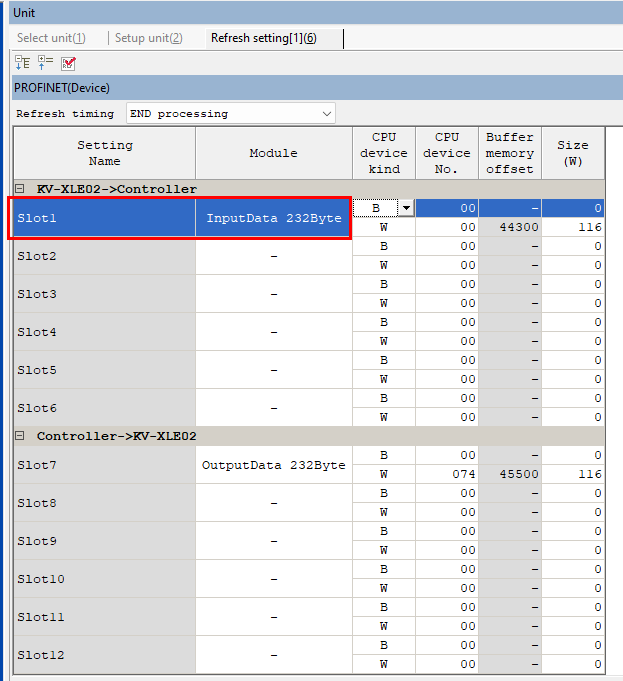Viewport: 623px width, 681px height.
Task: Click the Module column header
Action: [274, 153]
